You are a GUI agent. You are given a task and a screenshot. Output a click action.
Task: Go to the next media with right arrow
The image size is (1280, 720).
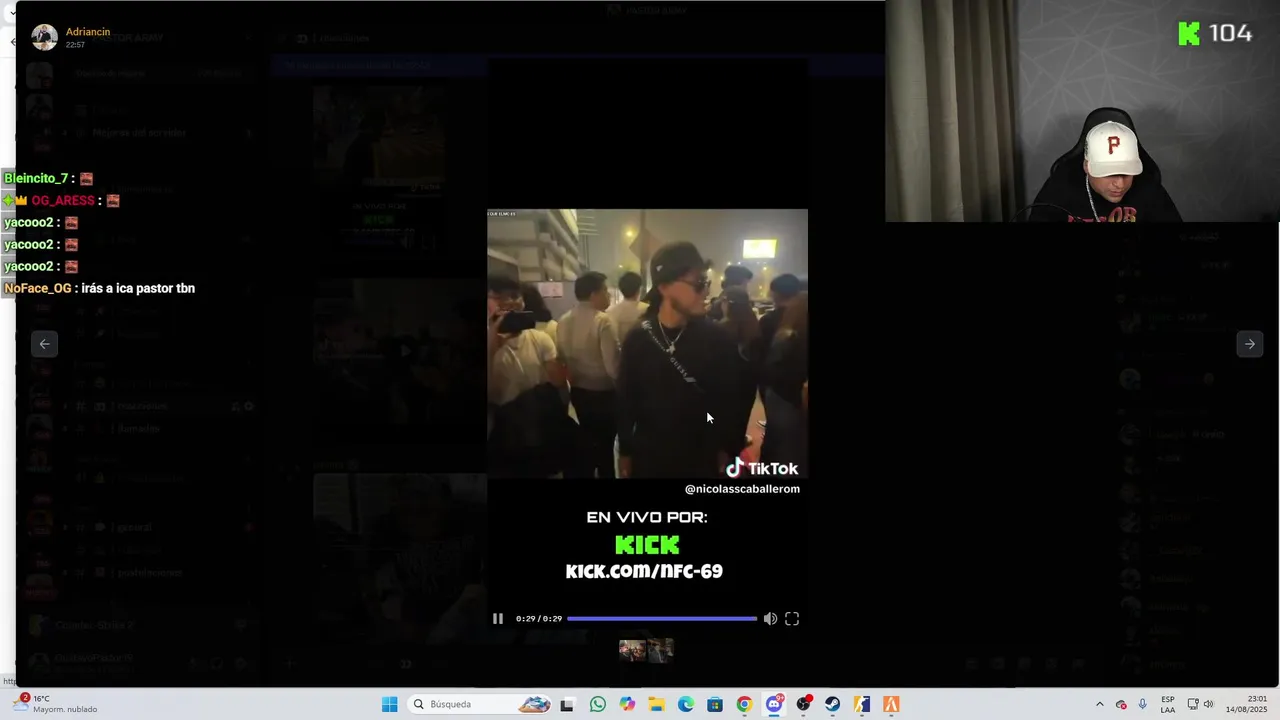click(x=1250, y=344)
